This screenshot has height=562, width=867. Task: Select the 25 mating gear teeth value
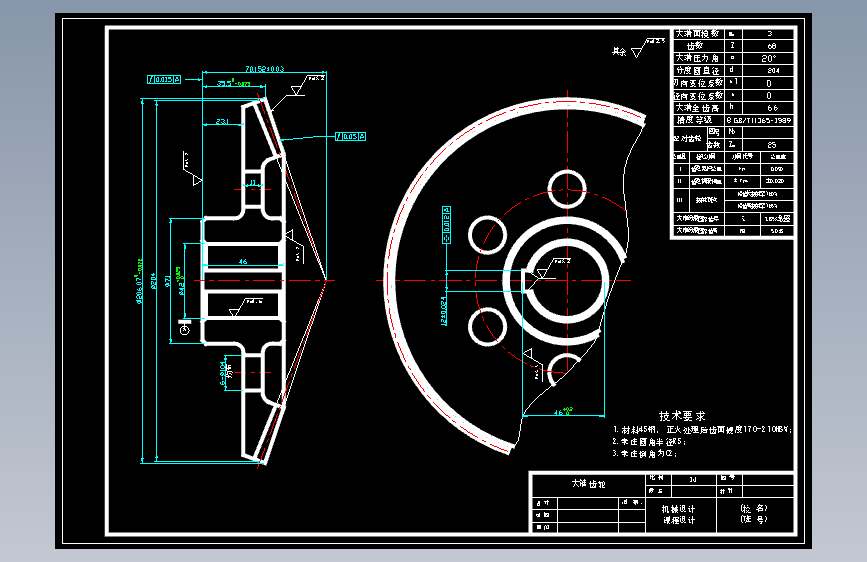772,145
